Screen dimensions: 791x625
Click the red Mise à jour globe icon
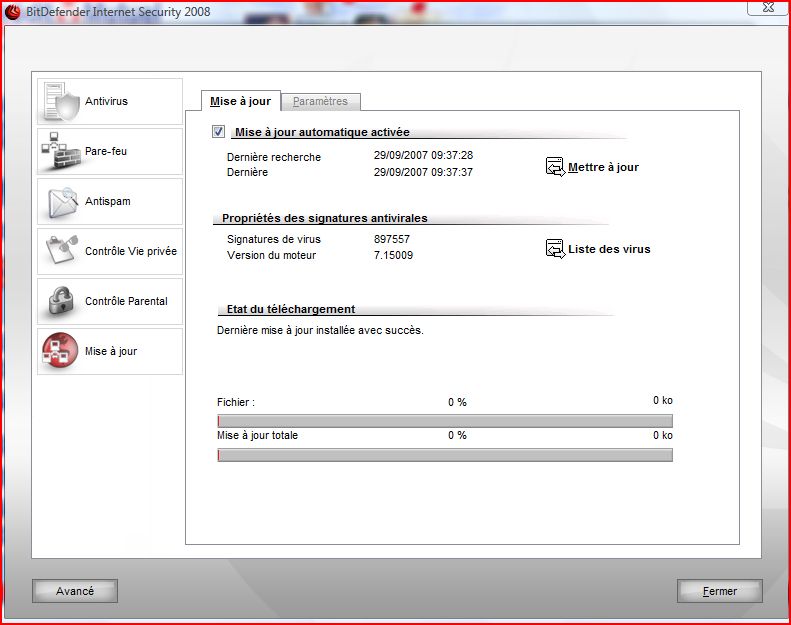[60, 350]
